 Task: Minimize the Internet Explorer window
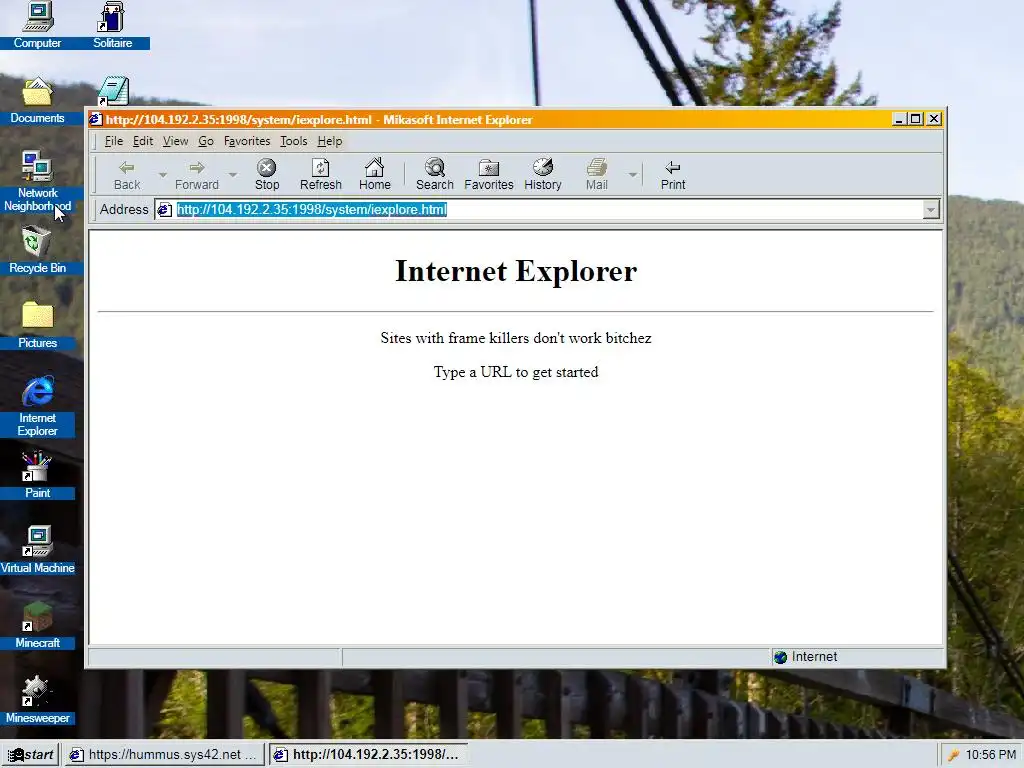point(899,119)
